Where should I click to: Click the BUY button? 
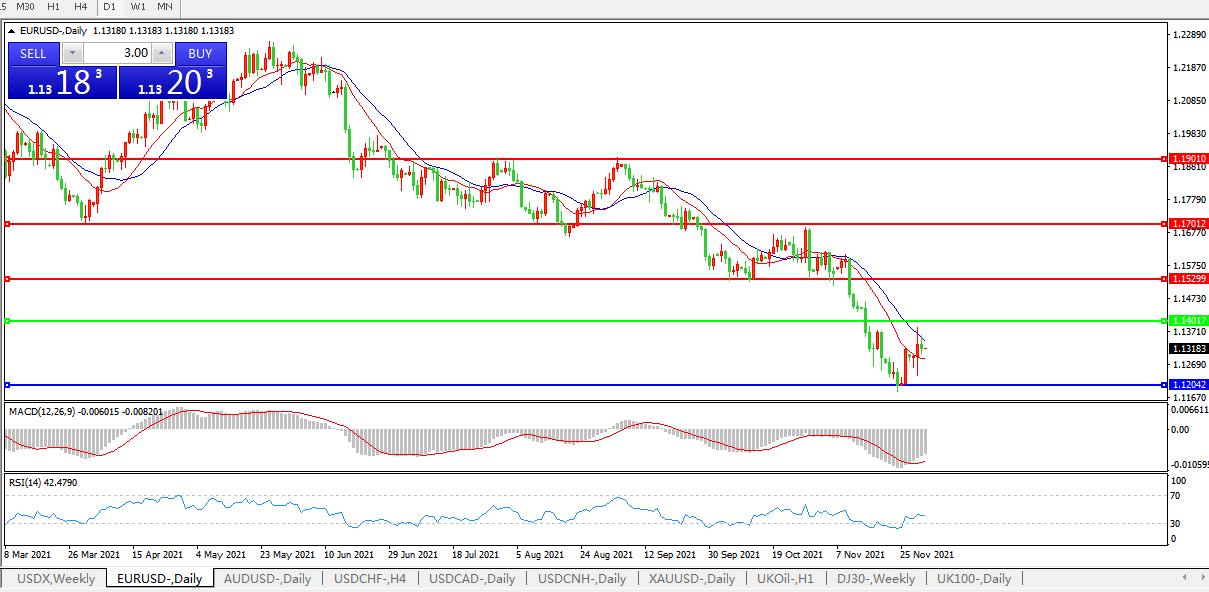pos(200,53)
